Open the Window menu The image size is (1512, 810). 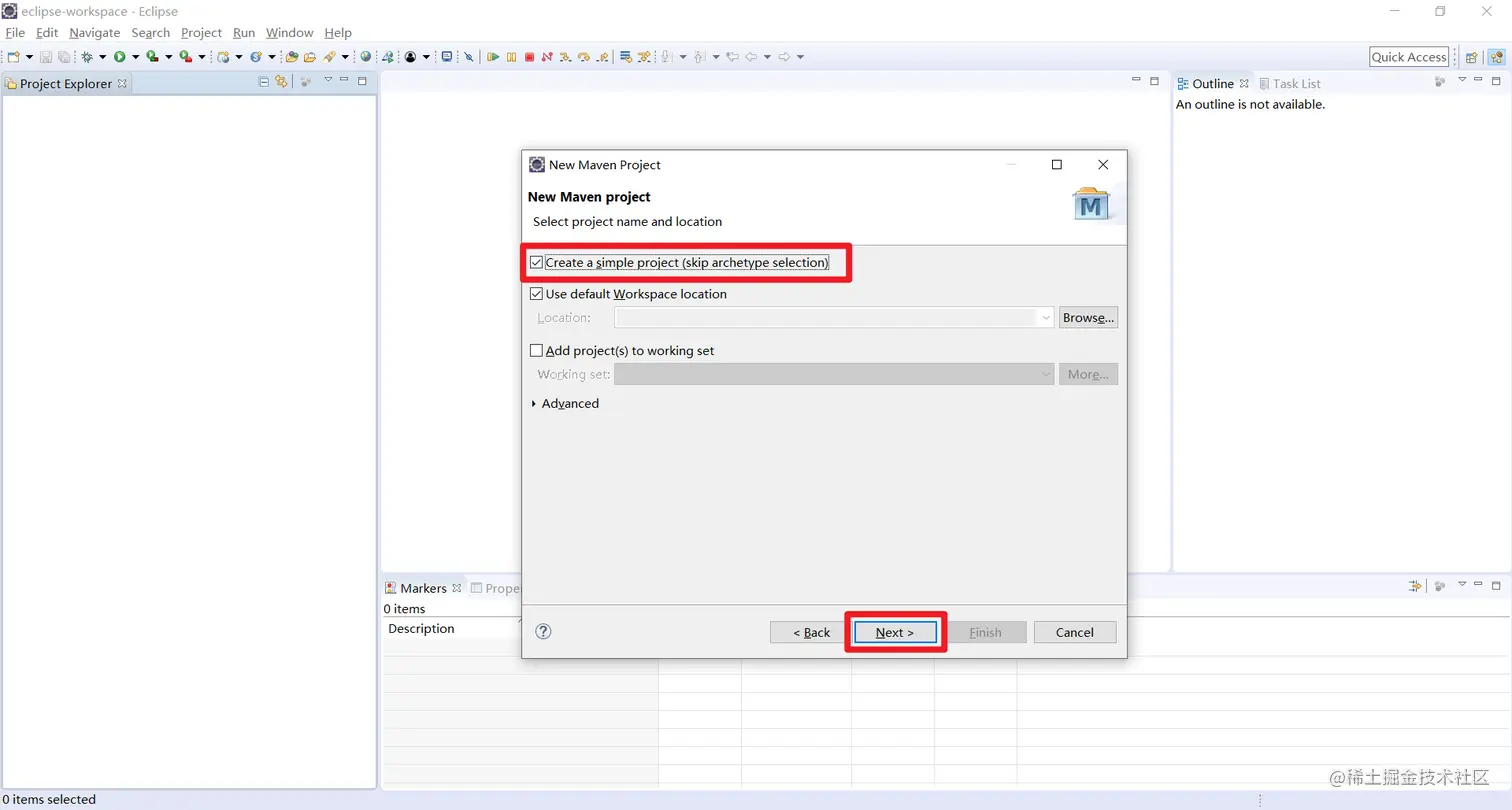290,33
